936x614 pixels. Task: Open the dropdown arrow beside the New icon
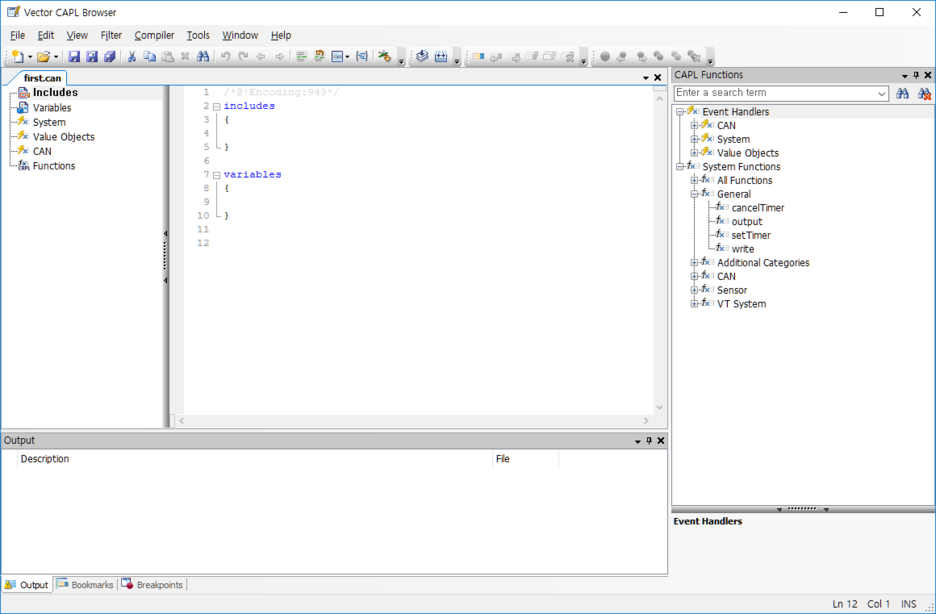click(x=30, y=57)
